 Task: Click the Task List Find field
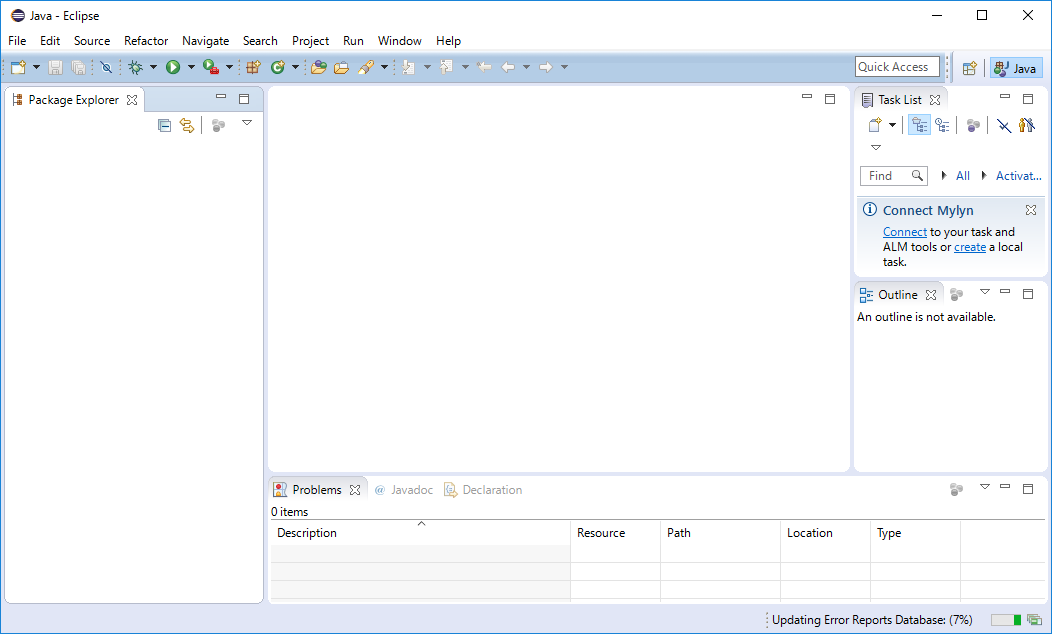894,176
